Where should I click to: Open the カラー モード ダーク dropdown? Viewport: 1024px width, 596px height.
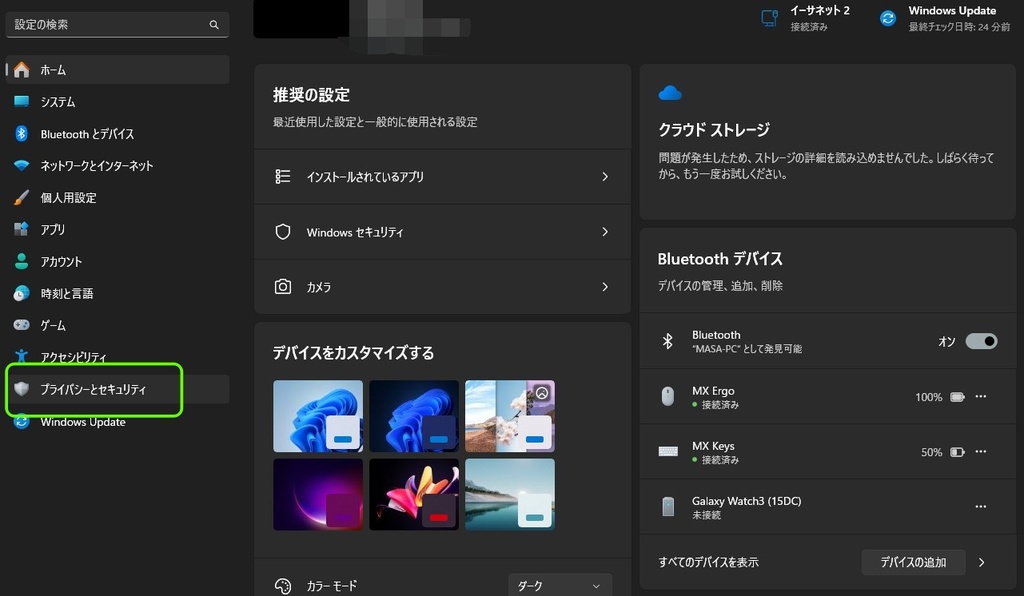pos(560,586)
